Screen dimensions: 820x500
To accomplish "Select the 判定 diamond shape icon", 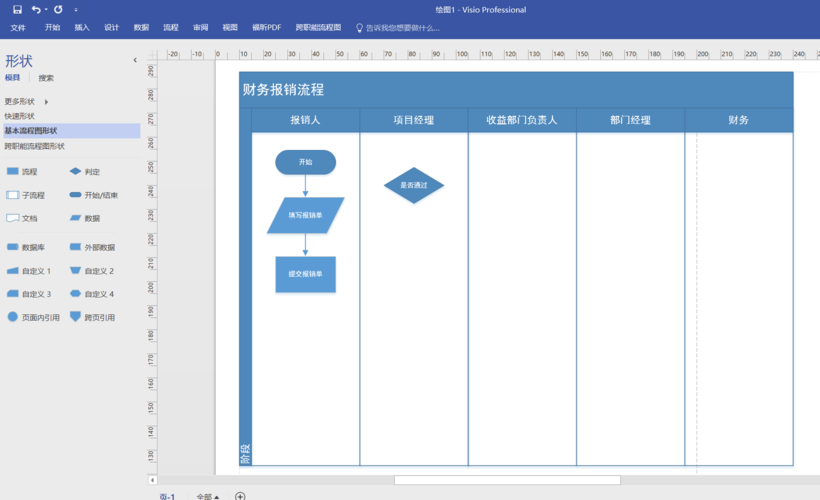I will tap(75, 171).
